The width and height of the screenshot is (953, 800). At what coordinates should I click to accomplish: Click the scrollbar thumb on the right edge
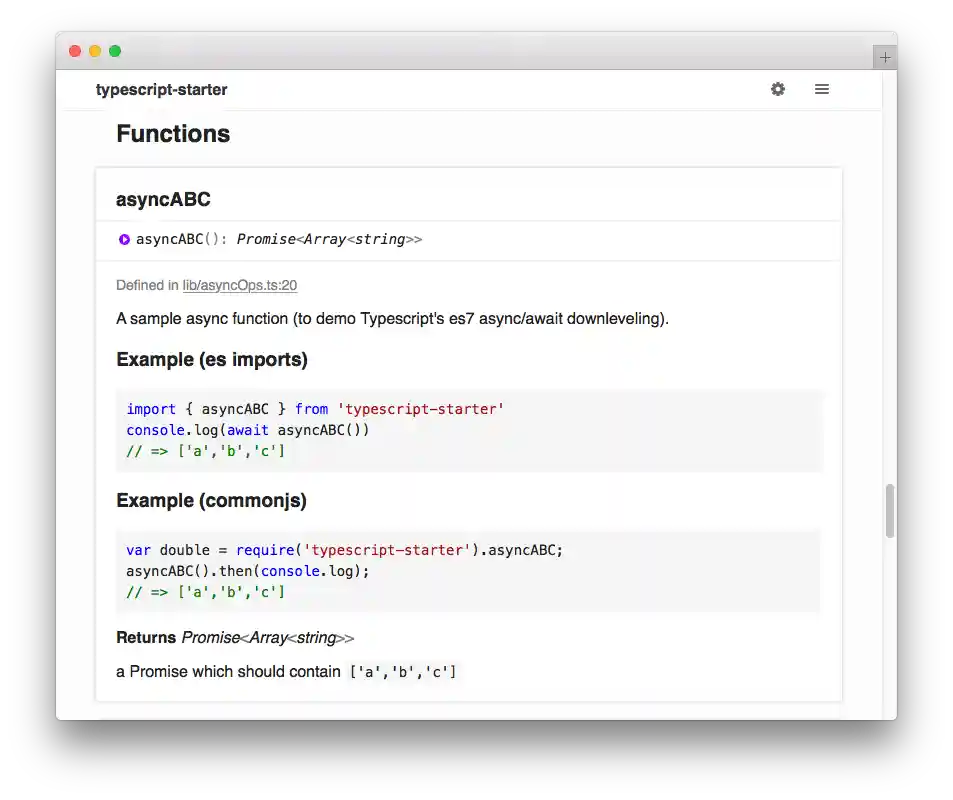click(x=888, y=510)
